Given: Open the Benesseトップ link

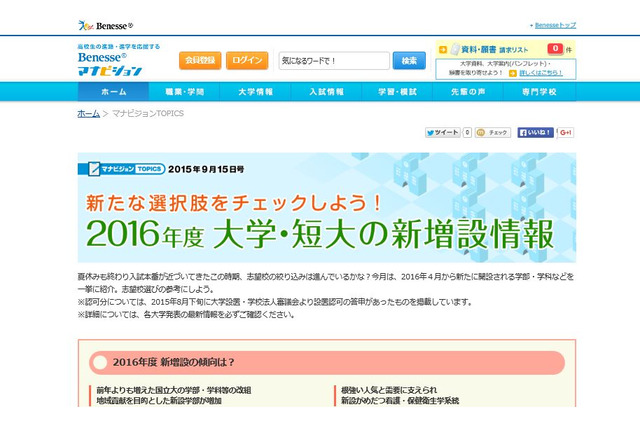Looking at the screenshot, I should click(x=555, y=25).
